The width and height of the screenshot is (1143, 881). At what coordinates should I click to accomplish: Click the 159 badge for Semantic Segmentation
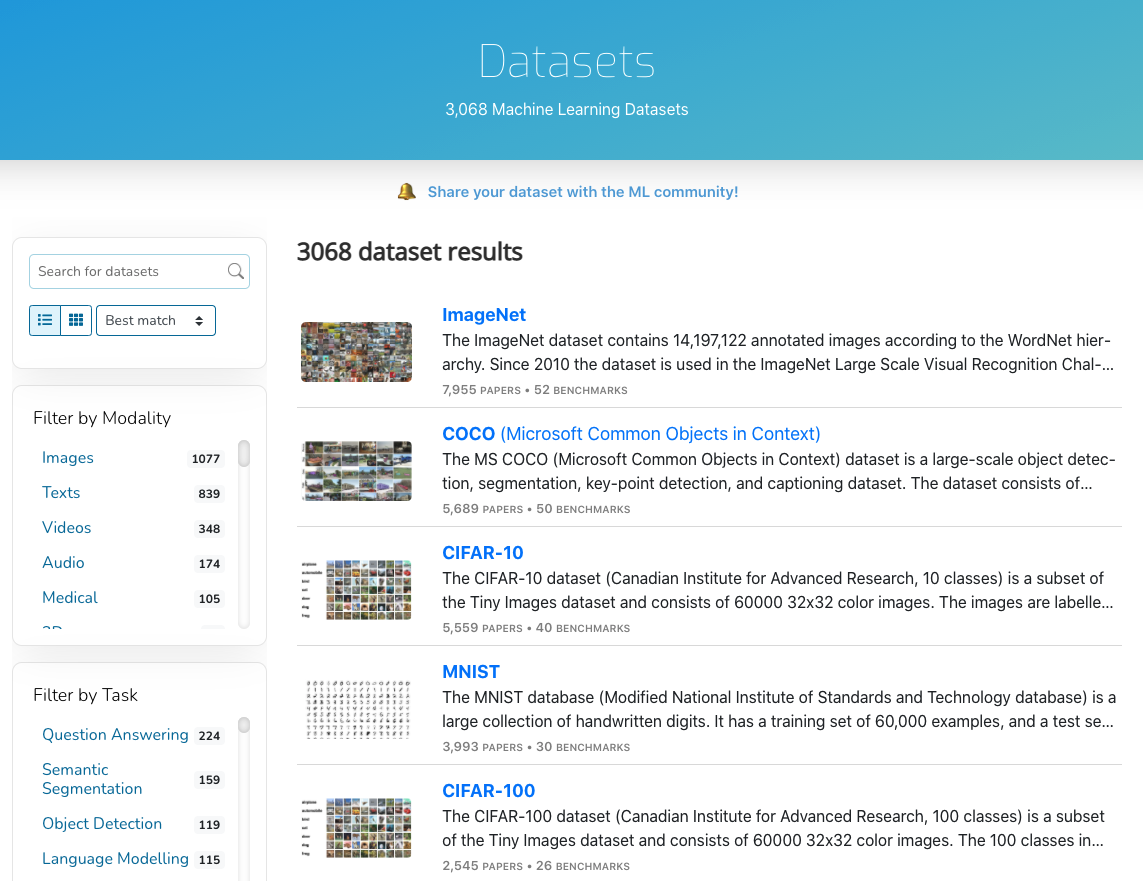(x=209, y=780)
